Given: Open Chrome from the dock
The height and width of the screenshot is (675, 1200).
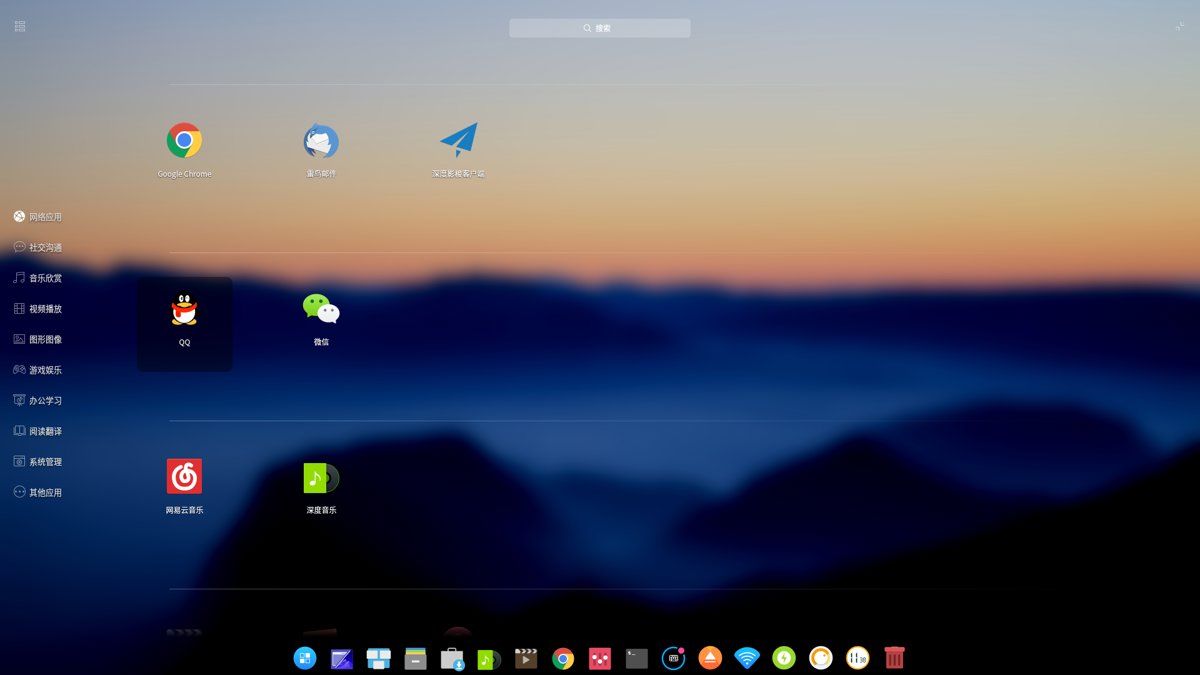Looking at the screenshot, I should coord(563,658).
